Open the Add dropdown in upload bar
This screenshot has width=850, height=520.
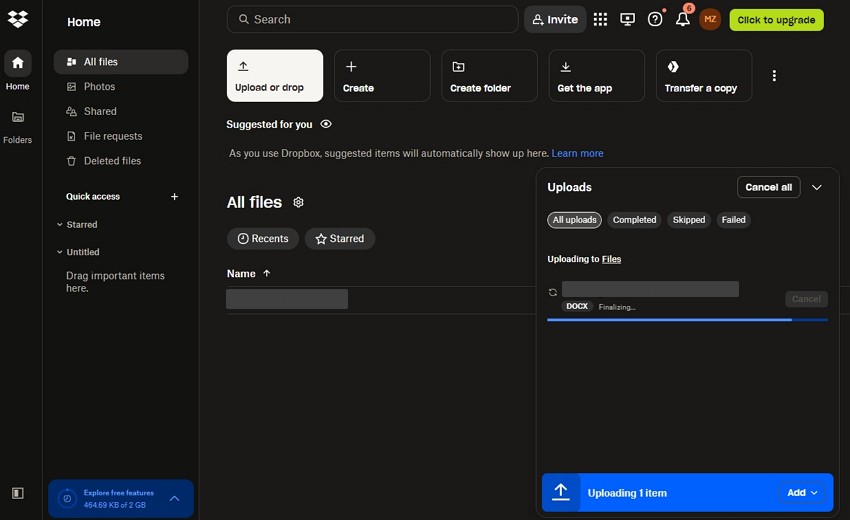click(x=802, y=492)
